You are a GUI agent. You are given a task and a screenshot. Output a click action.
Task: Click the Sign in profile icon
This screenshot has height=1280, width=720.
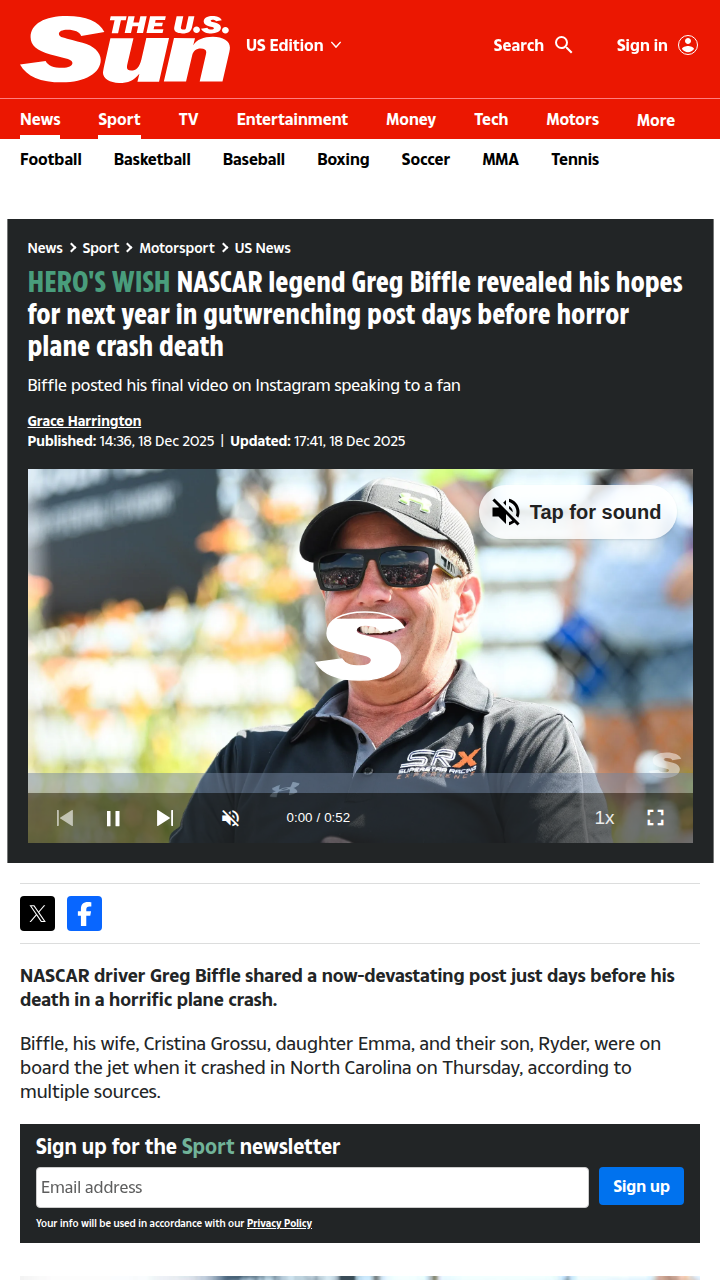click(688, 45)
